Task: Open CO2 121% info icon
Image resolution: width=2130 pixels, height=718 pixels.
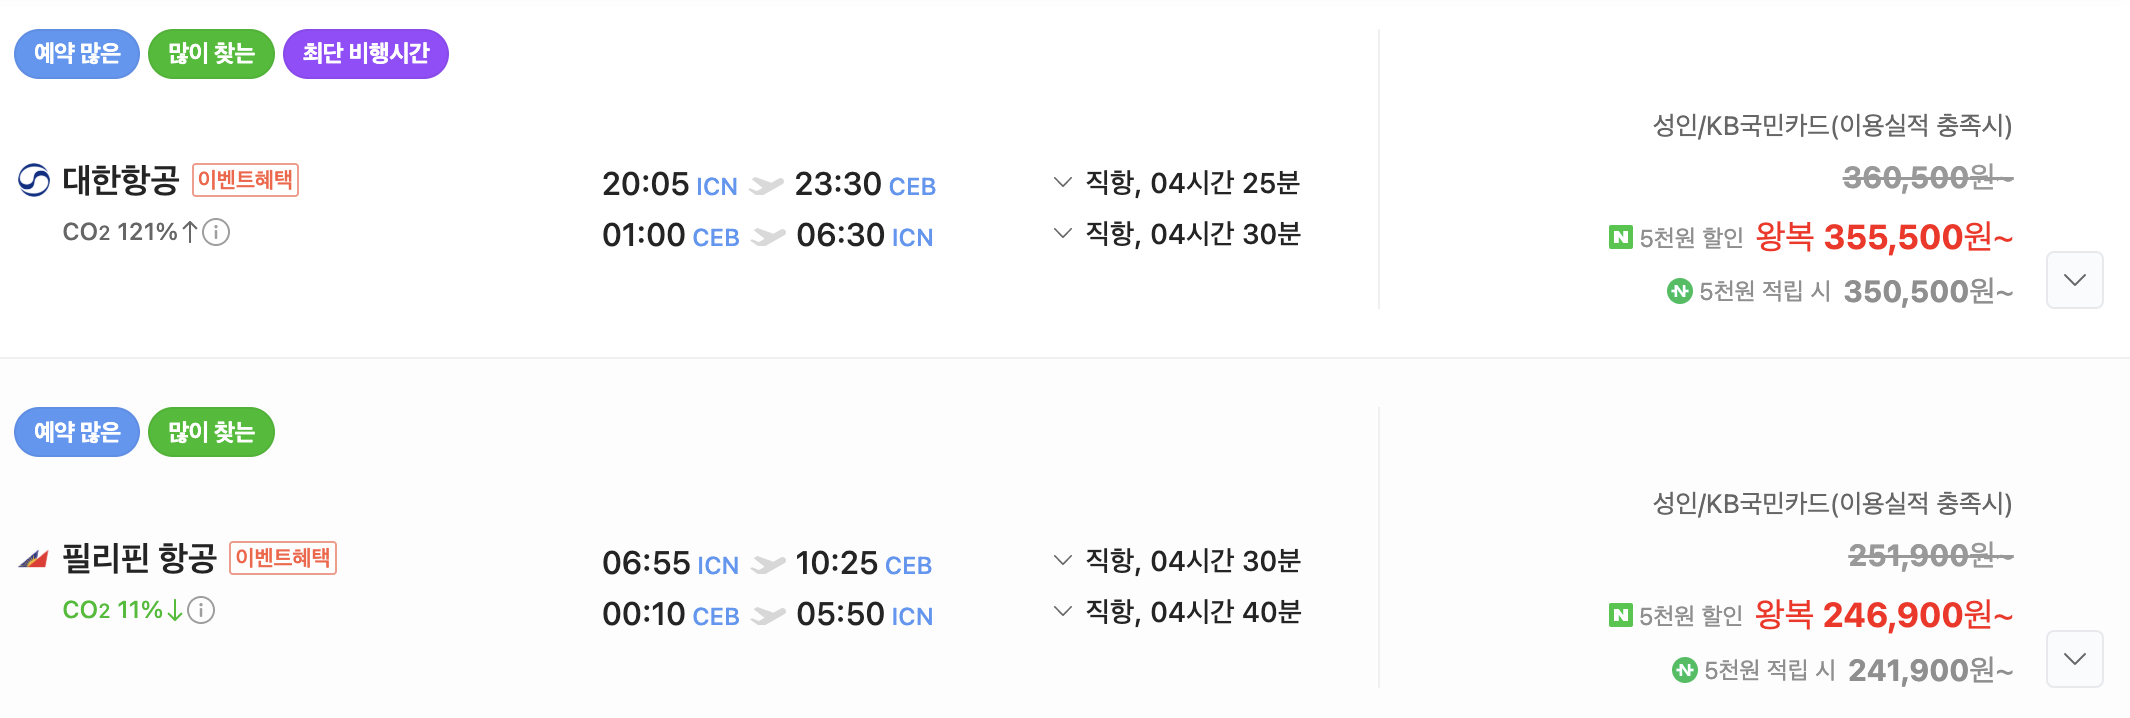Action: pyautogui.click(x=216, y=232)
